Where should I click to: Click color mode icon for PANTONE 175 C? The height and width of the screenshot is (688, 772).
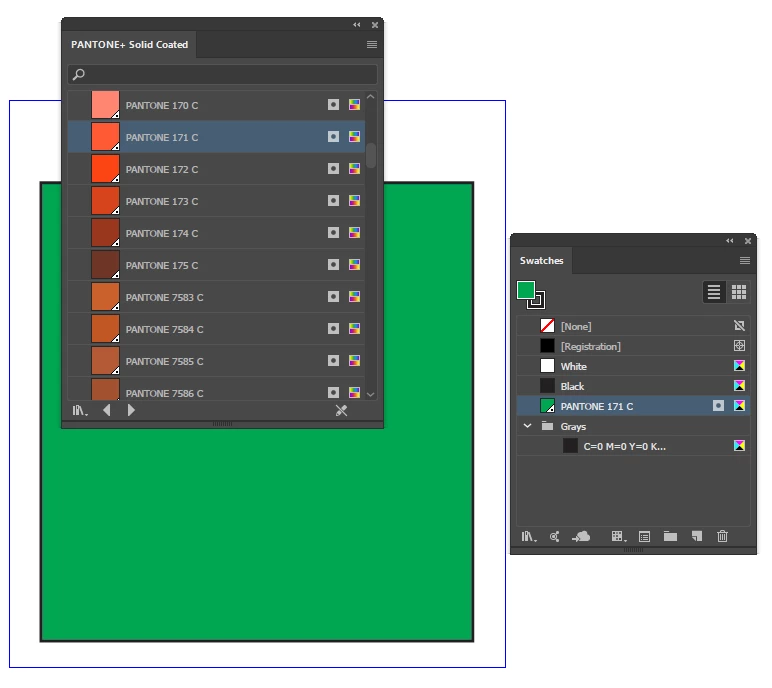354,264
